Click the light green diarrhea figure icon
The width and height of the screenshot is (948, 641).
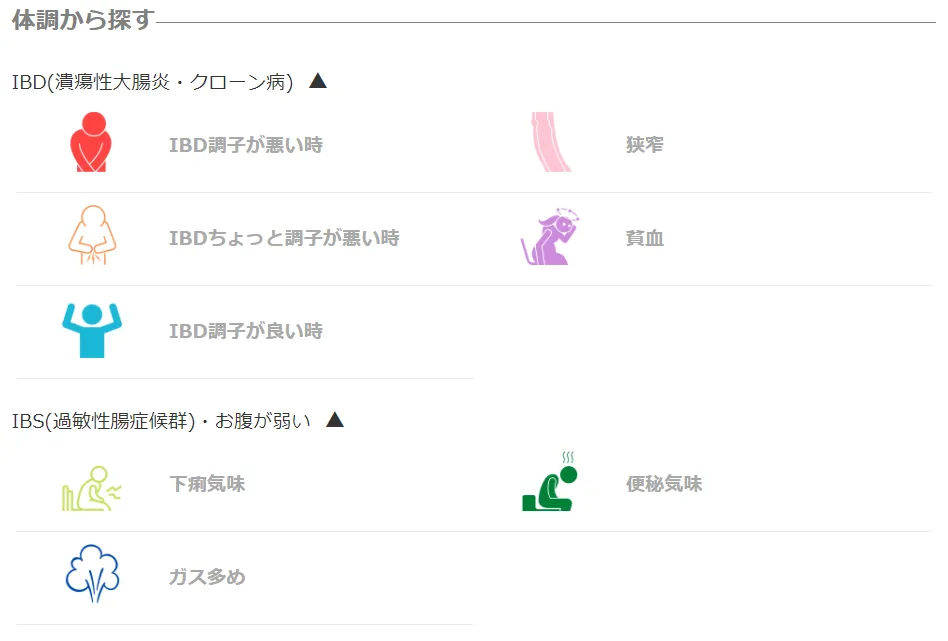click(92, 487)
